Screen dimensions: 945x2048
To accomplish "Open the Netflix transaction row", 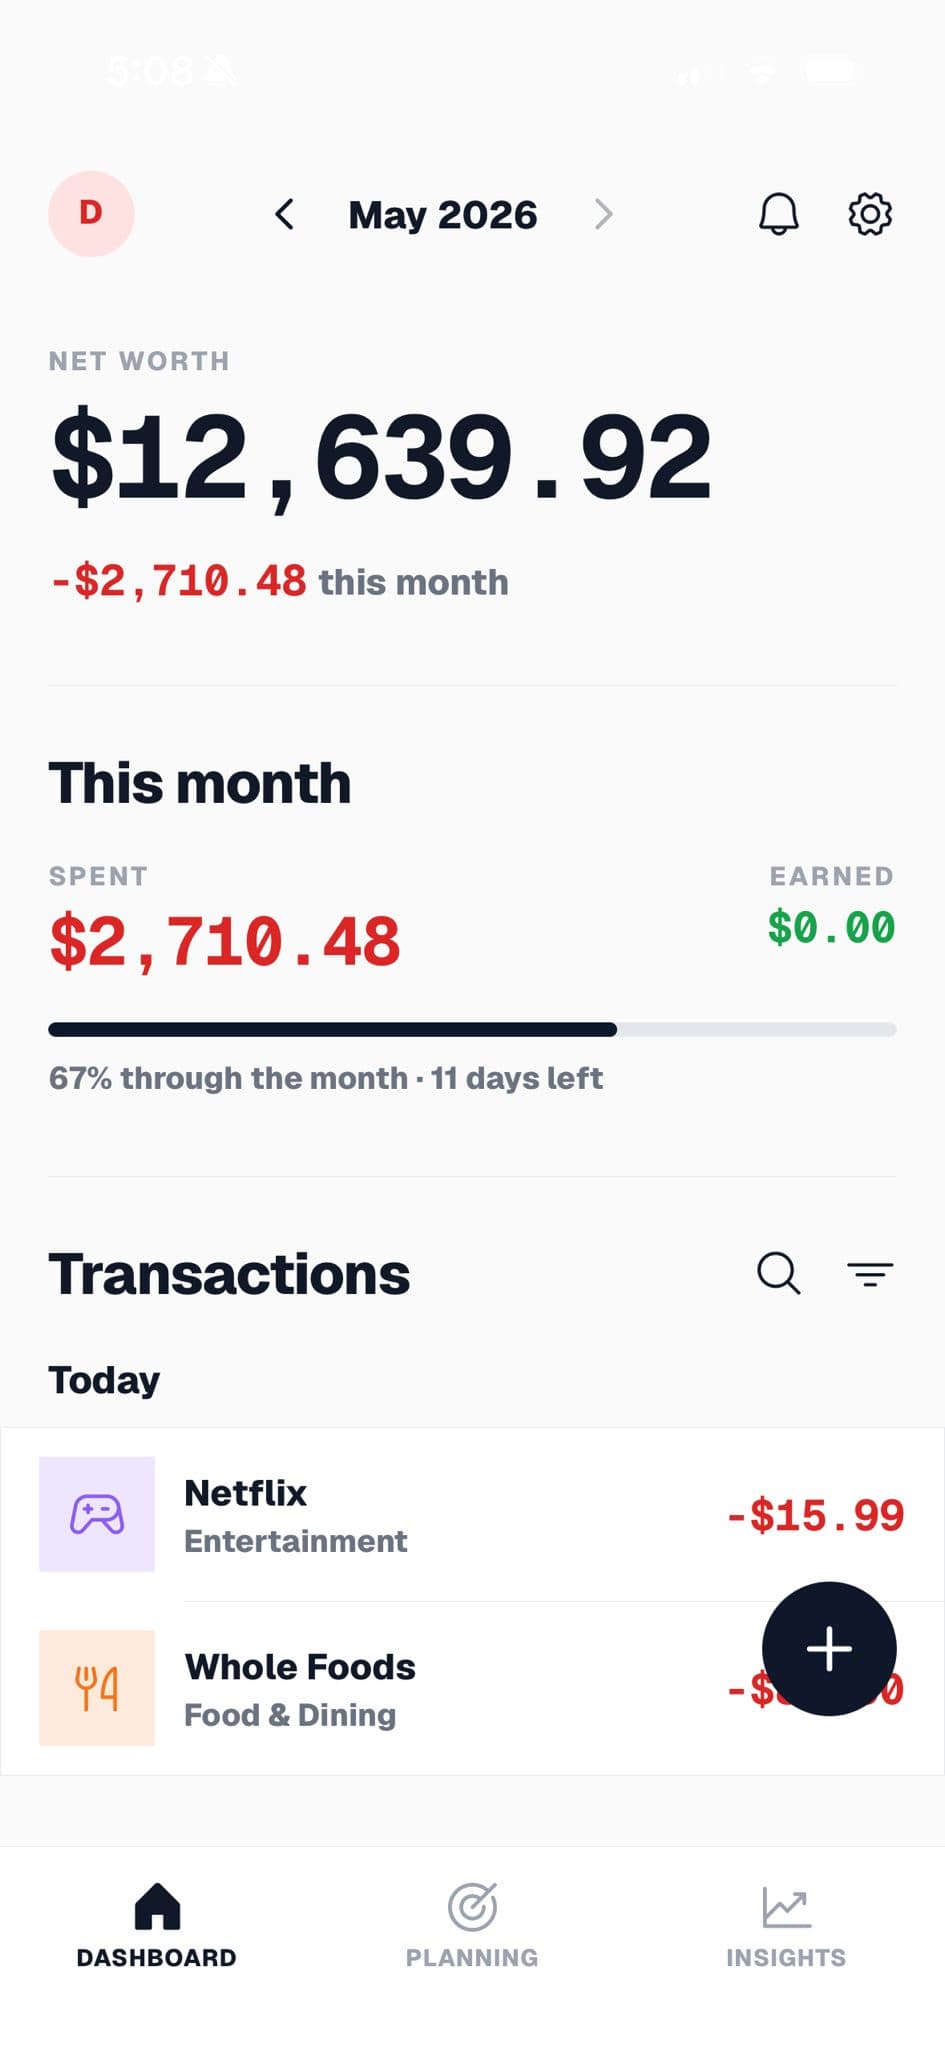I will (x=472, y=1514).
